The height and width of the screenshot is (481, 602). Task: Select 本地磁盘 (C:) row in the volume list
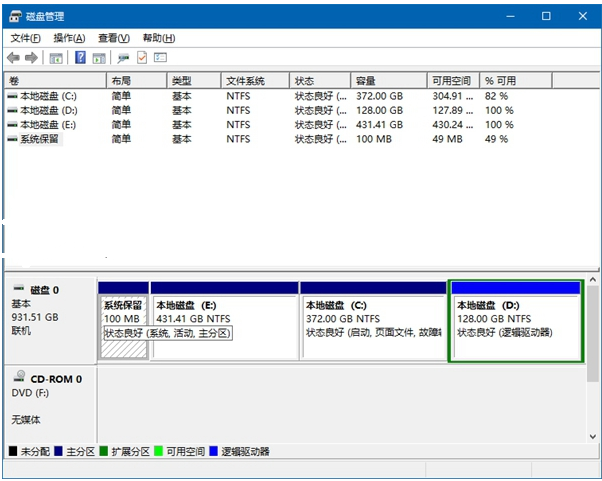(x=48, y=96)
